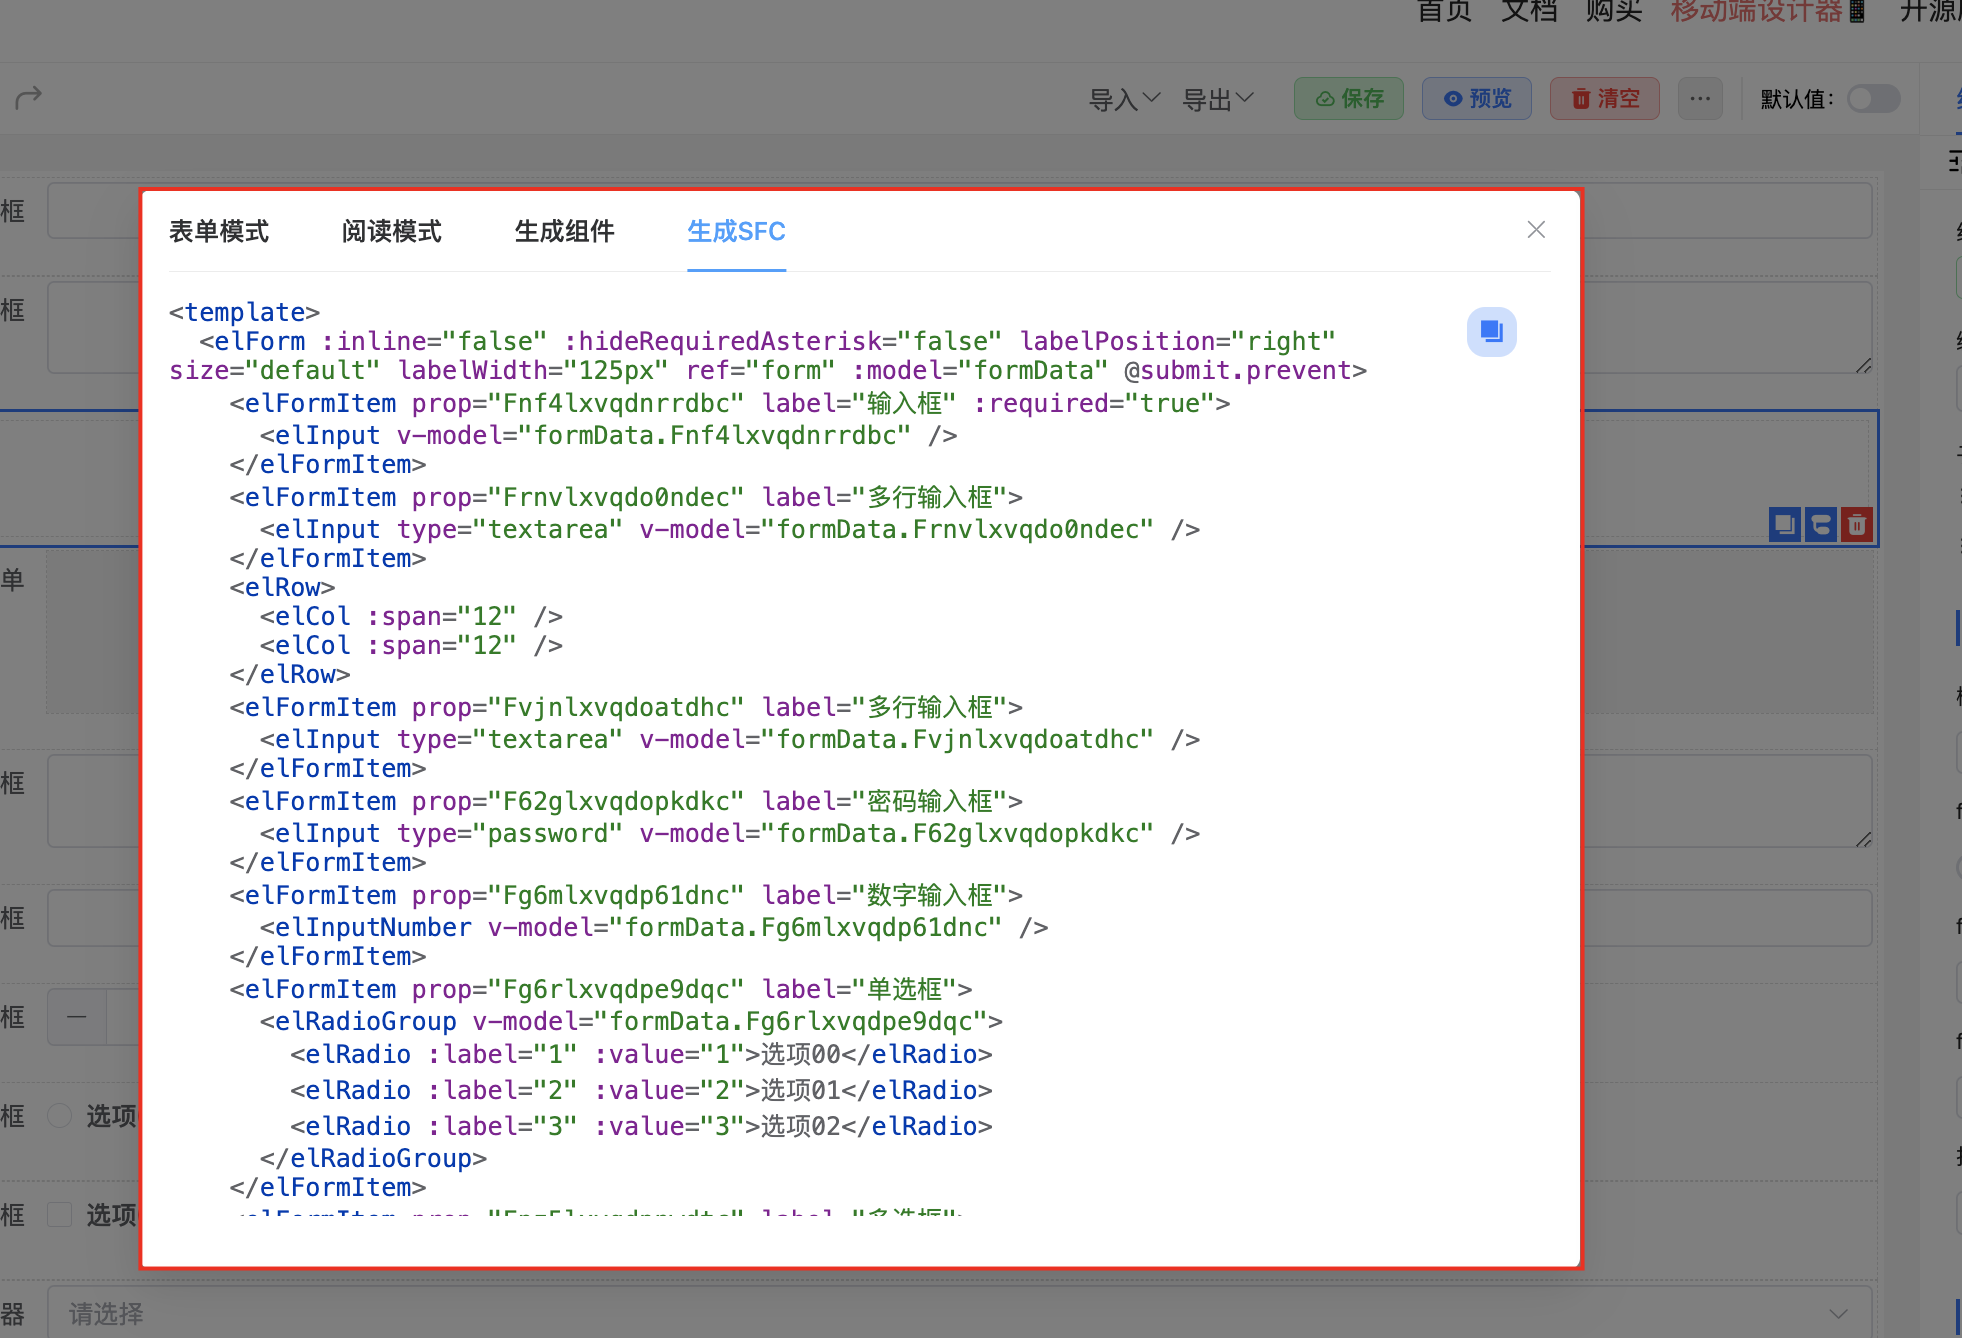Screen dimensions: 1962x1338
Task: Open the more options ellipsis button
Action: 1700,98
